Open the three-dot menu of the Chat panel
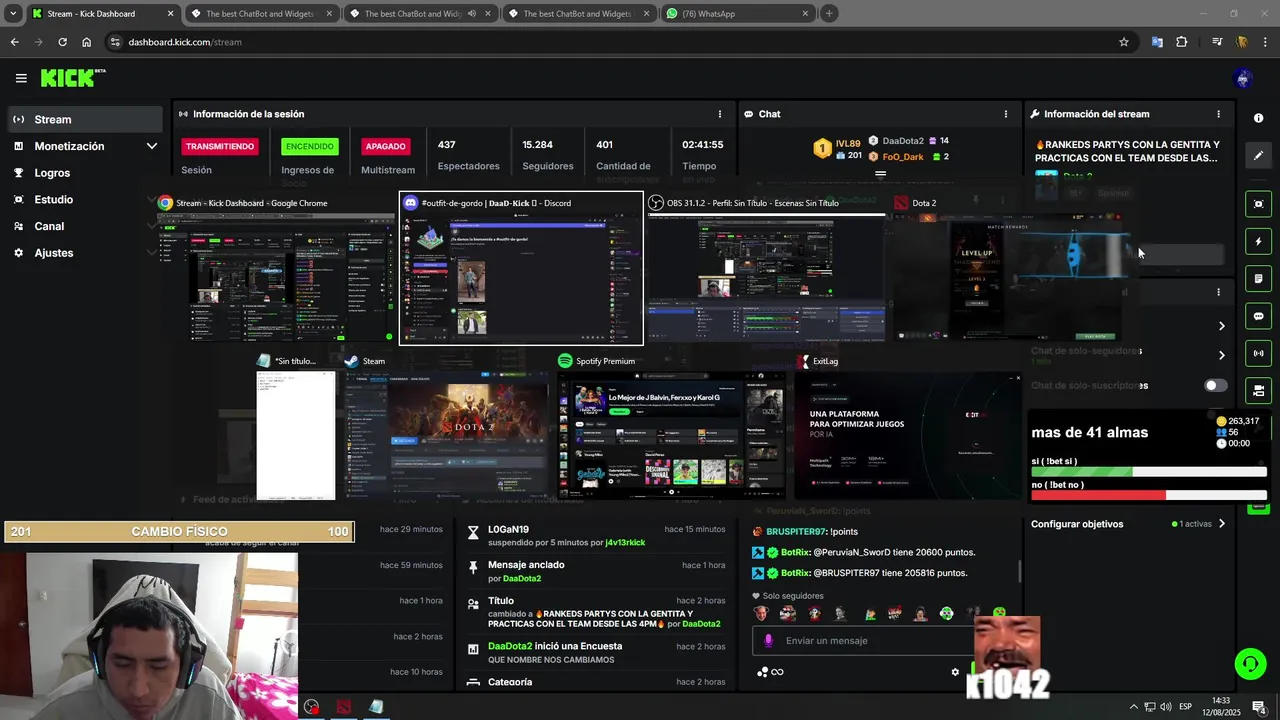Viewport: 1280px width, 720px height. click(1005, 114)
